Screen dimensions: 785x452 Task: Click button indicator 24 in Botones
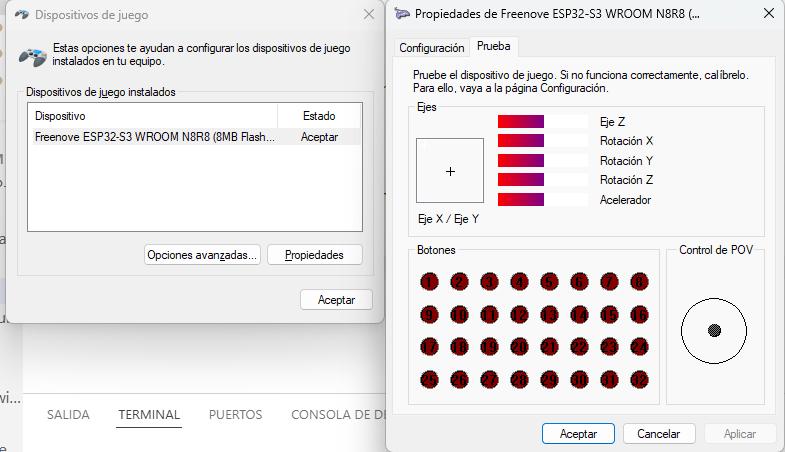click(639, 347)
